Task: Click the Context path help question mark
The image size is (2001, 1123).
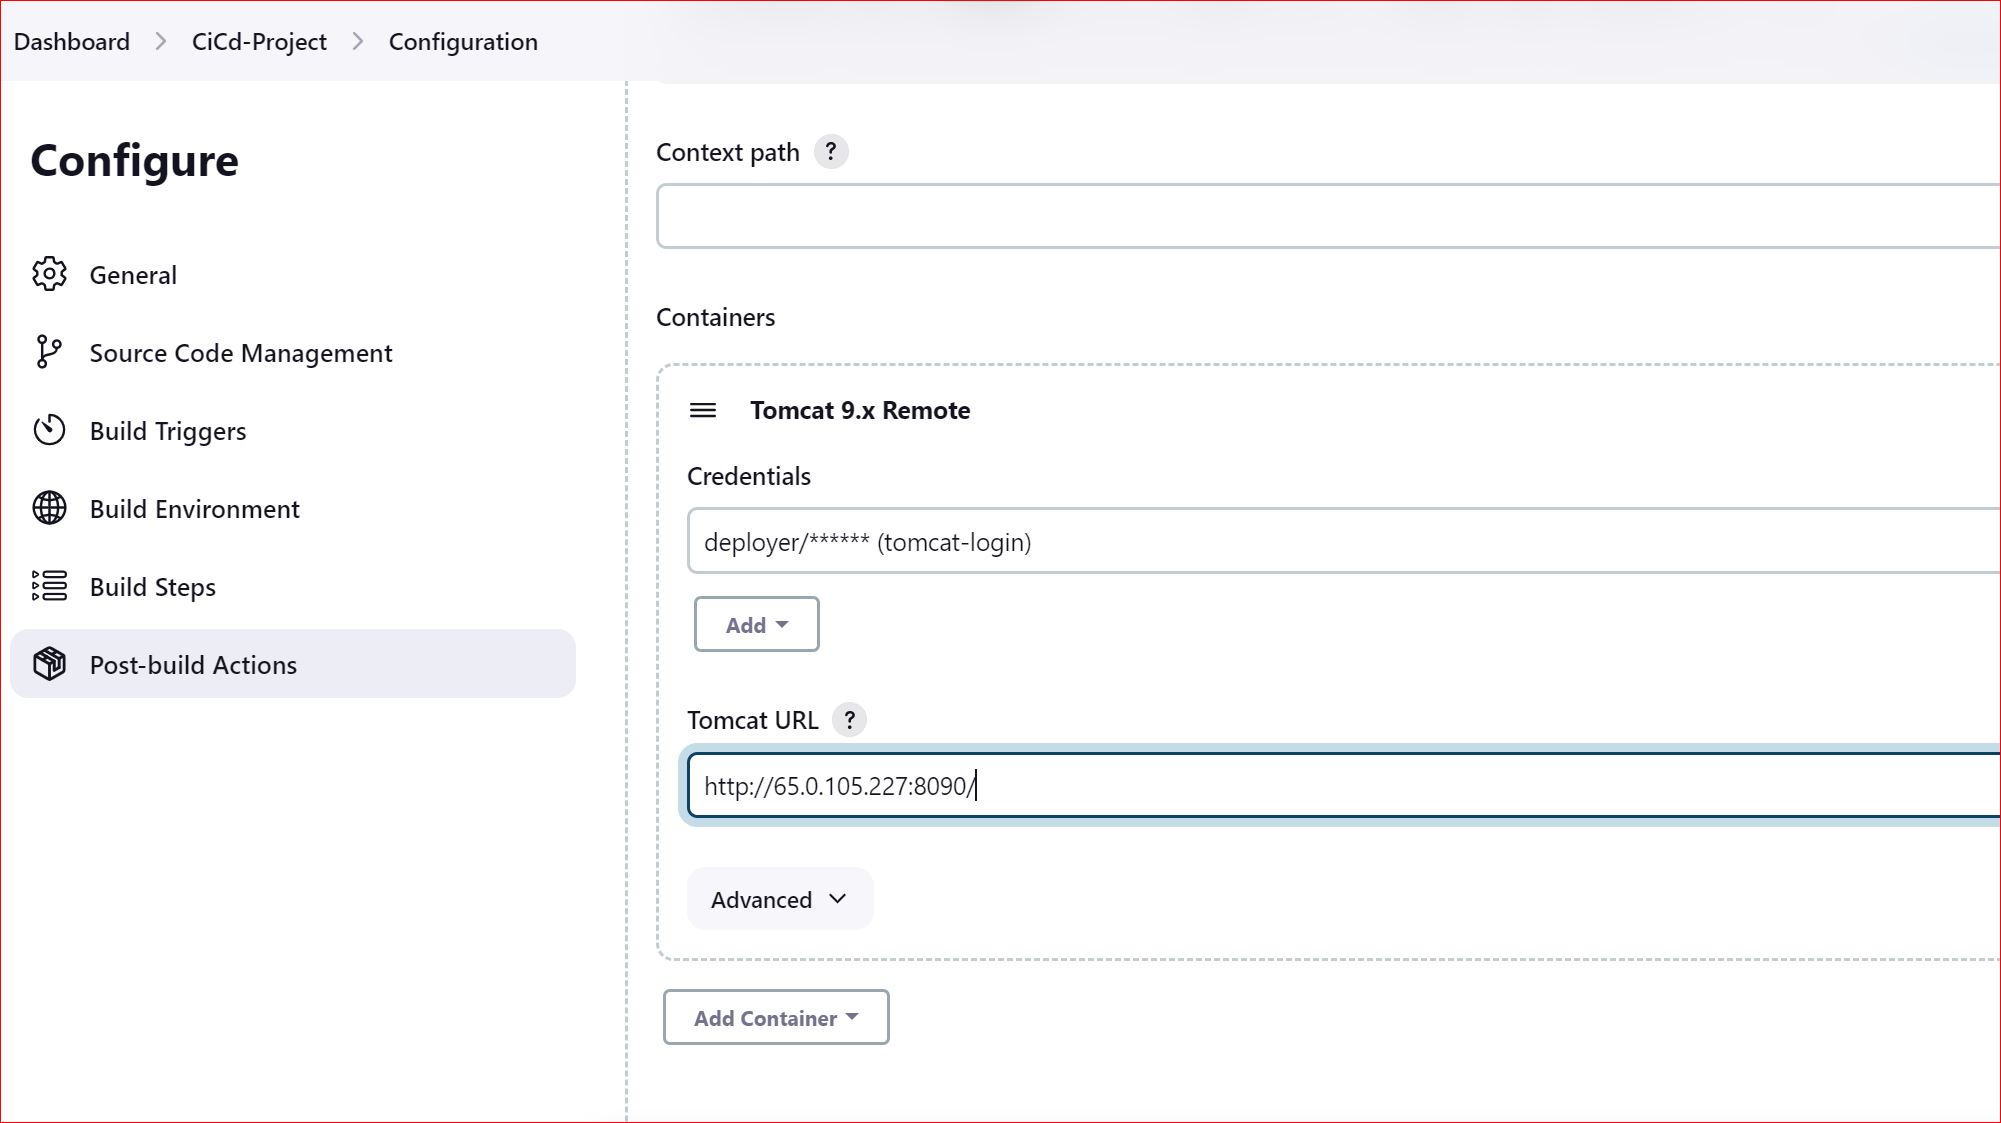Action: tap(831, 151)
